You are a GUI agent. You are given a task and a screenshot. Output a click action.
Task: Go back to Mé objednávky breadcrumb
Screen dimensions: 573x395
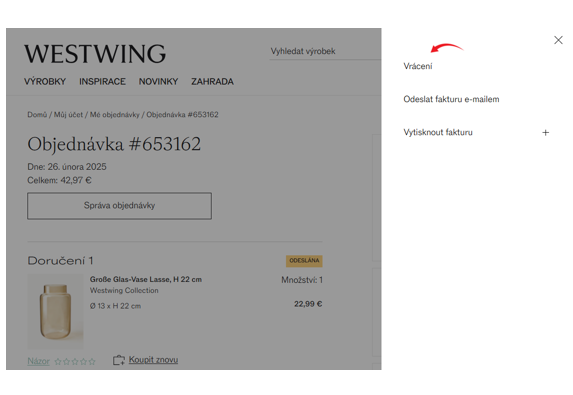click(115, 115)
